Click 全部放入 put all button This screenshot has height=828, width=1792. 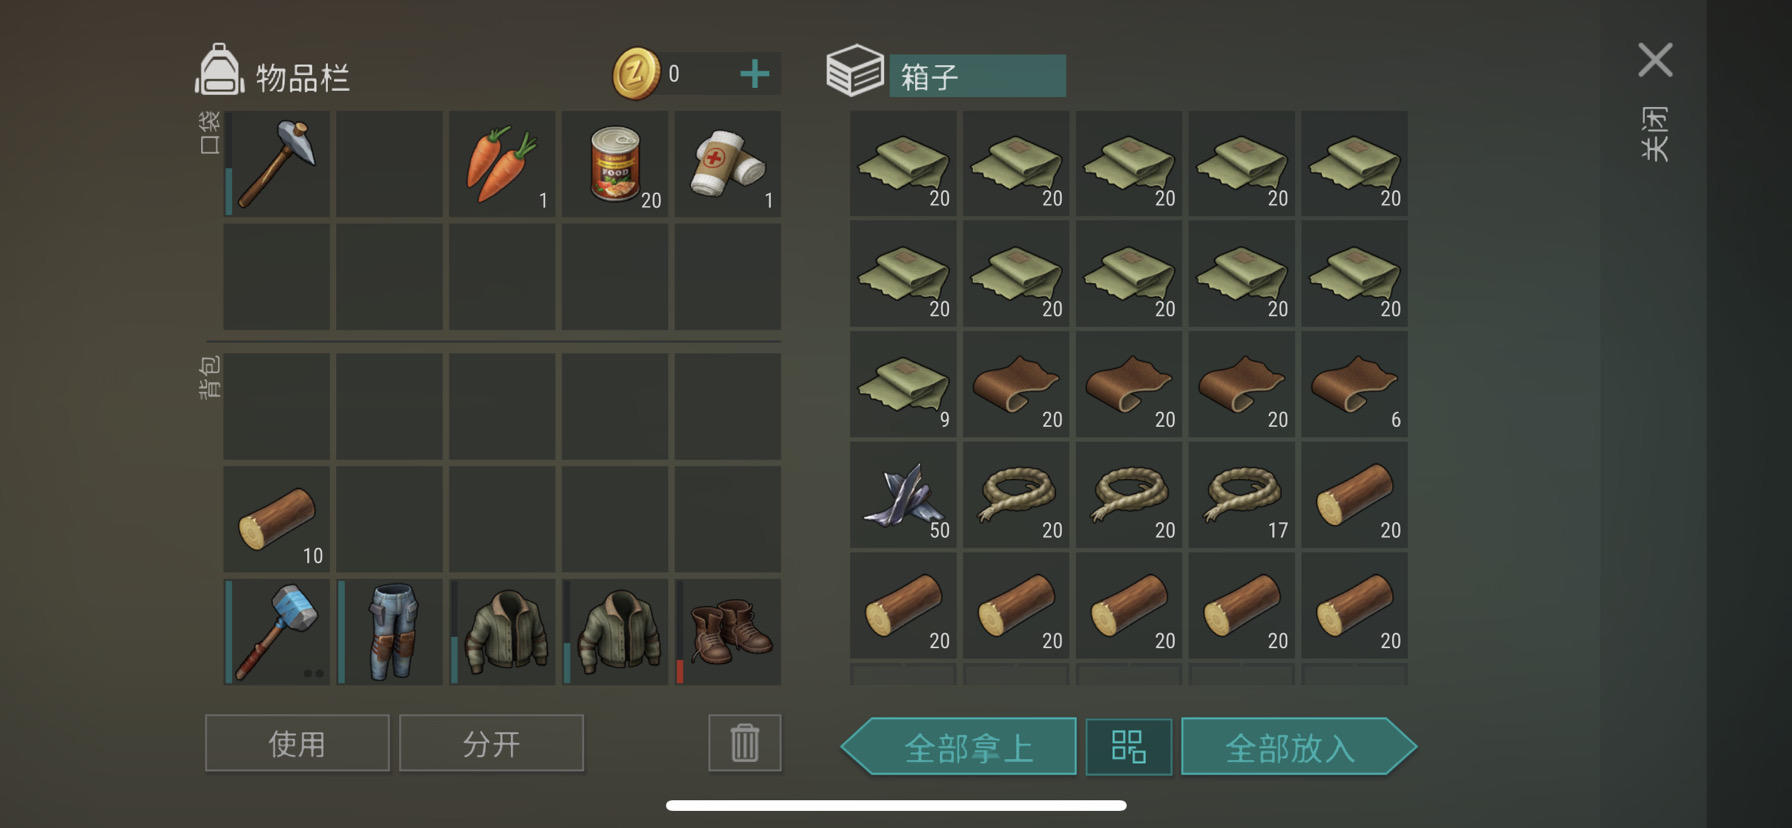pyautogui.click(x=1299, y=746)
